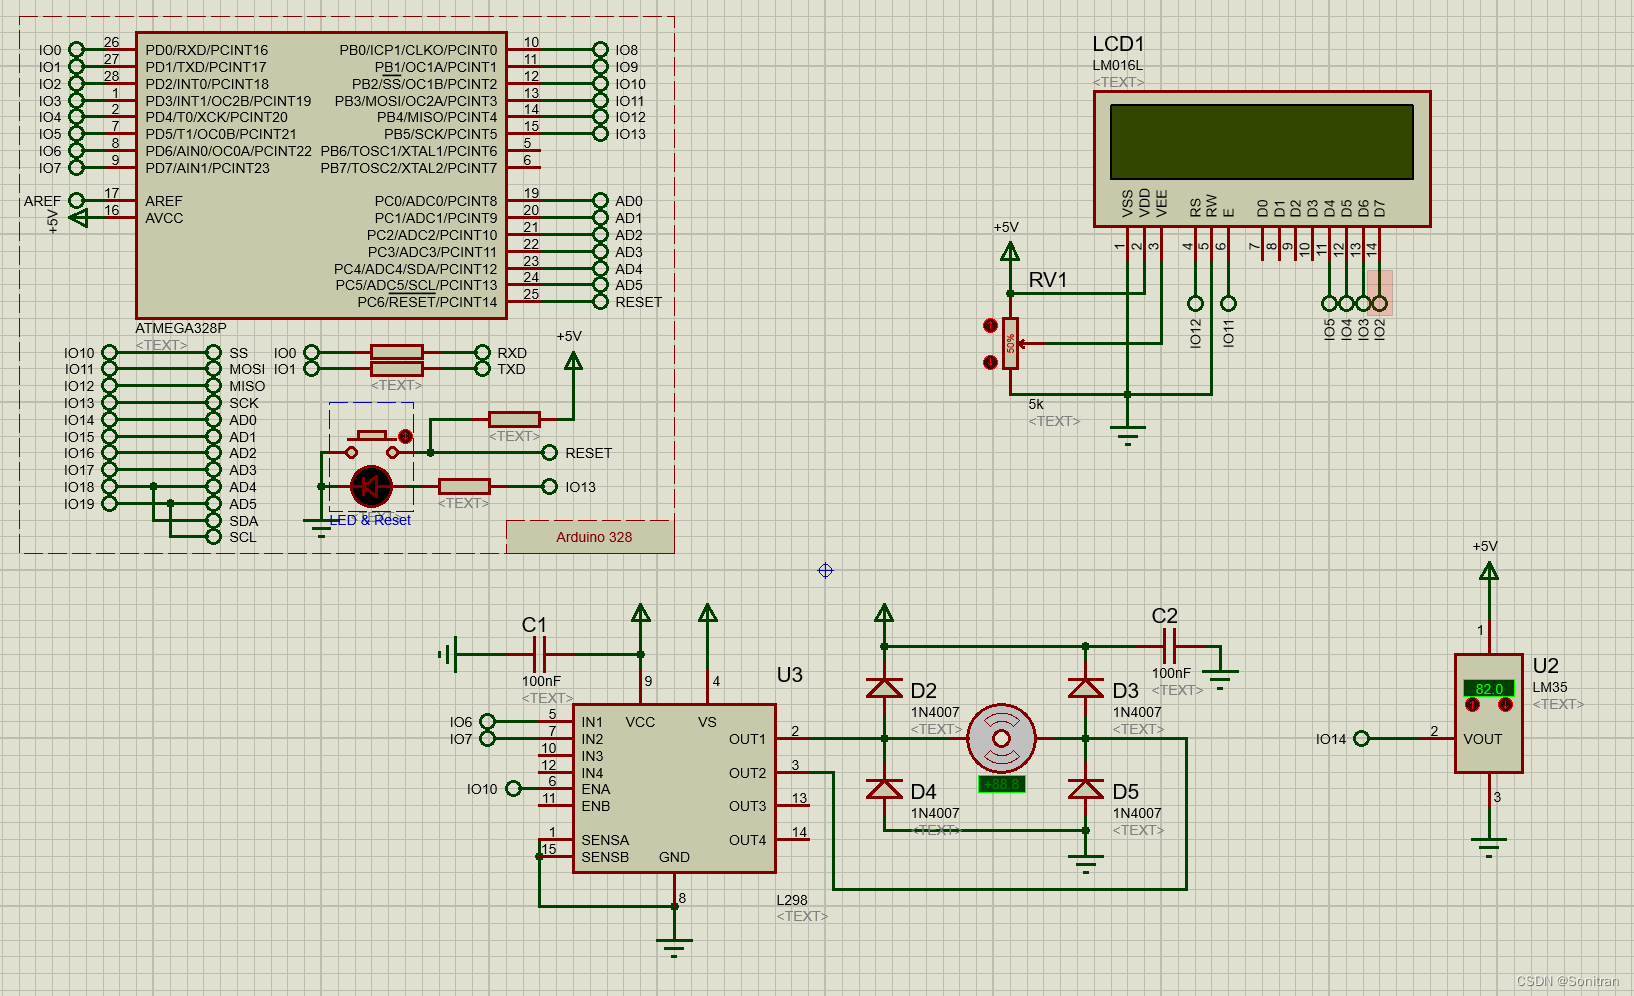Click the +5V power arrow above RV1
The image size is (1634, 996).
tap(1010, 251)
